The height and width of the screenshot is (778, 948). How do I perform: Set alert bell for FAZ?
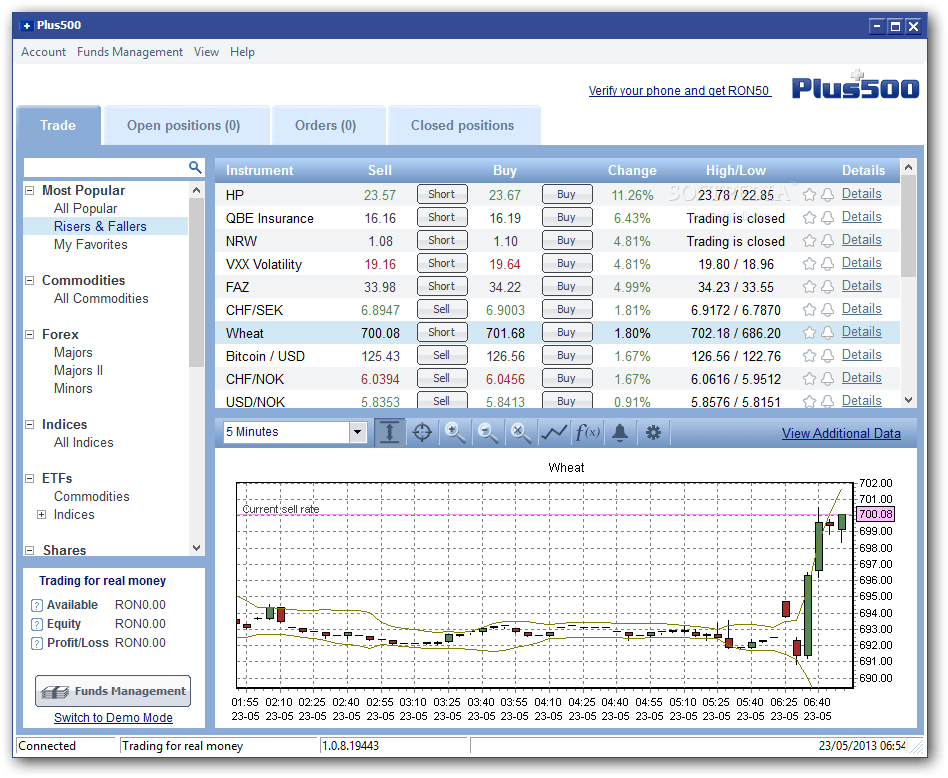point(828,287)
